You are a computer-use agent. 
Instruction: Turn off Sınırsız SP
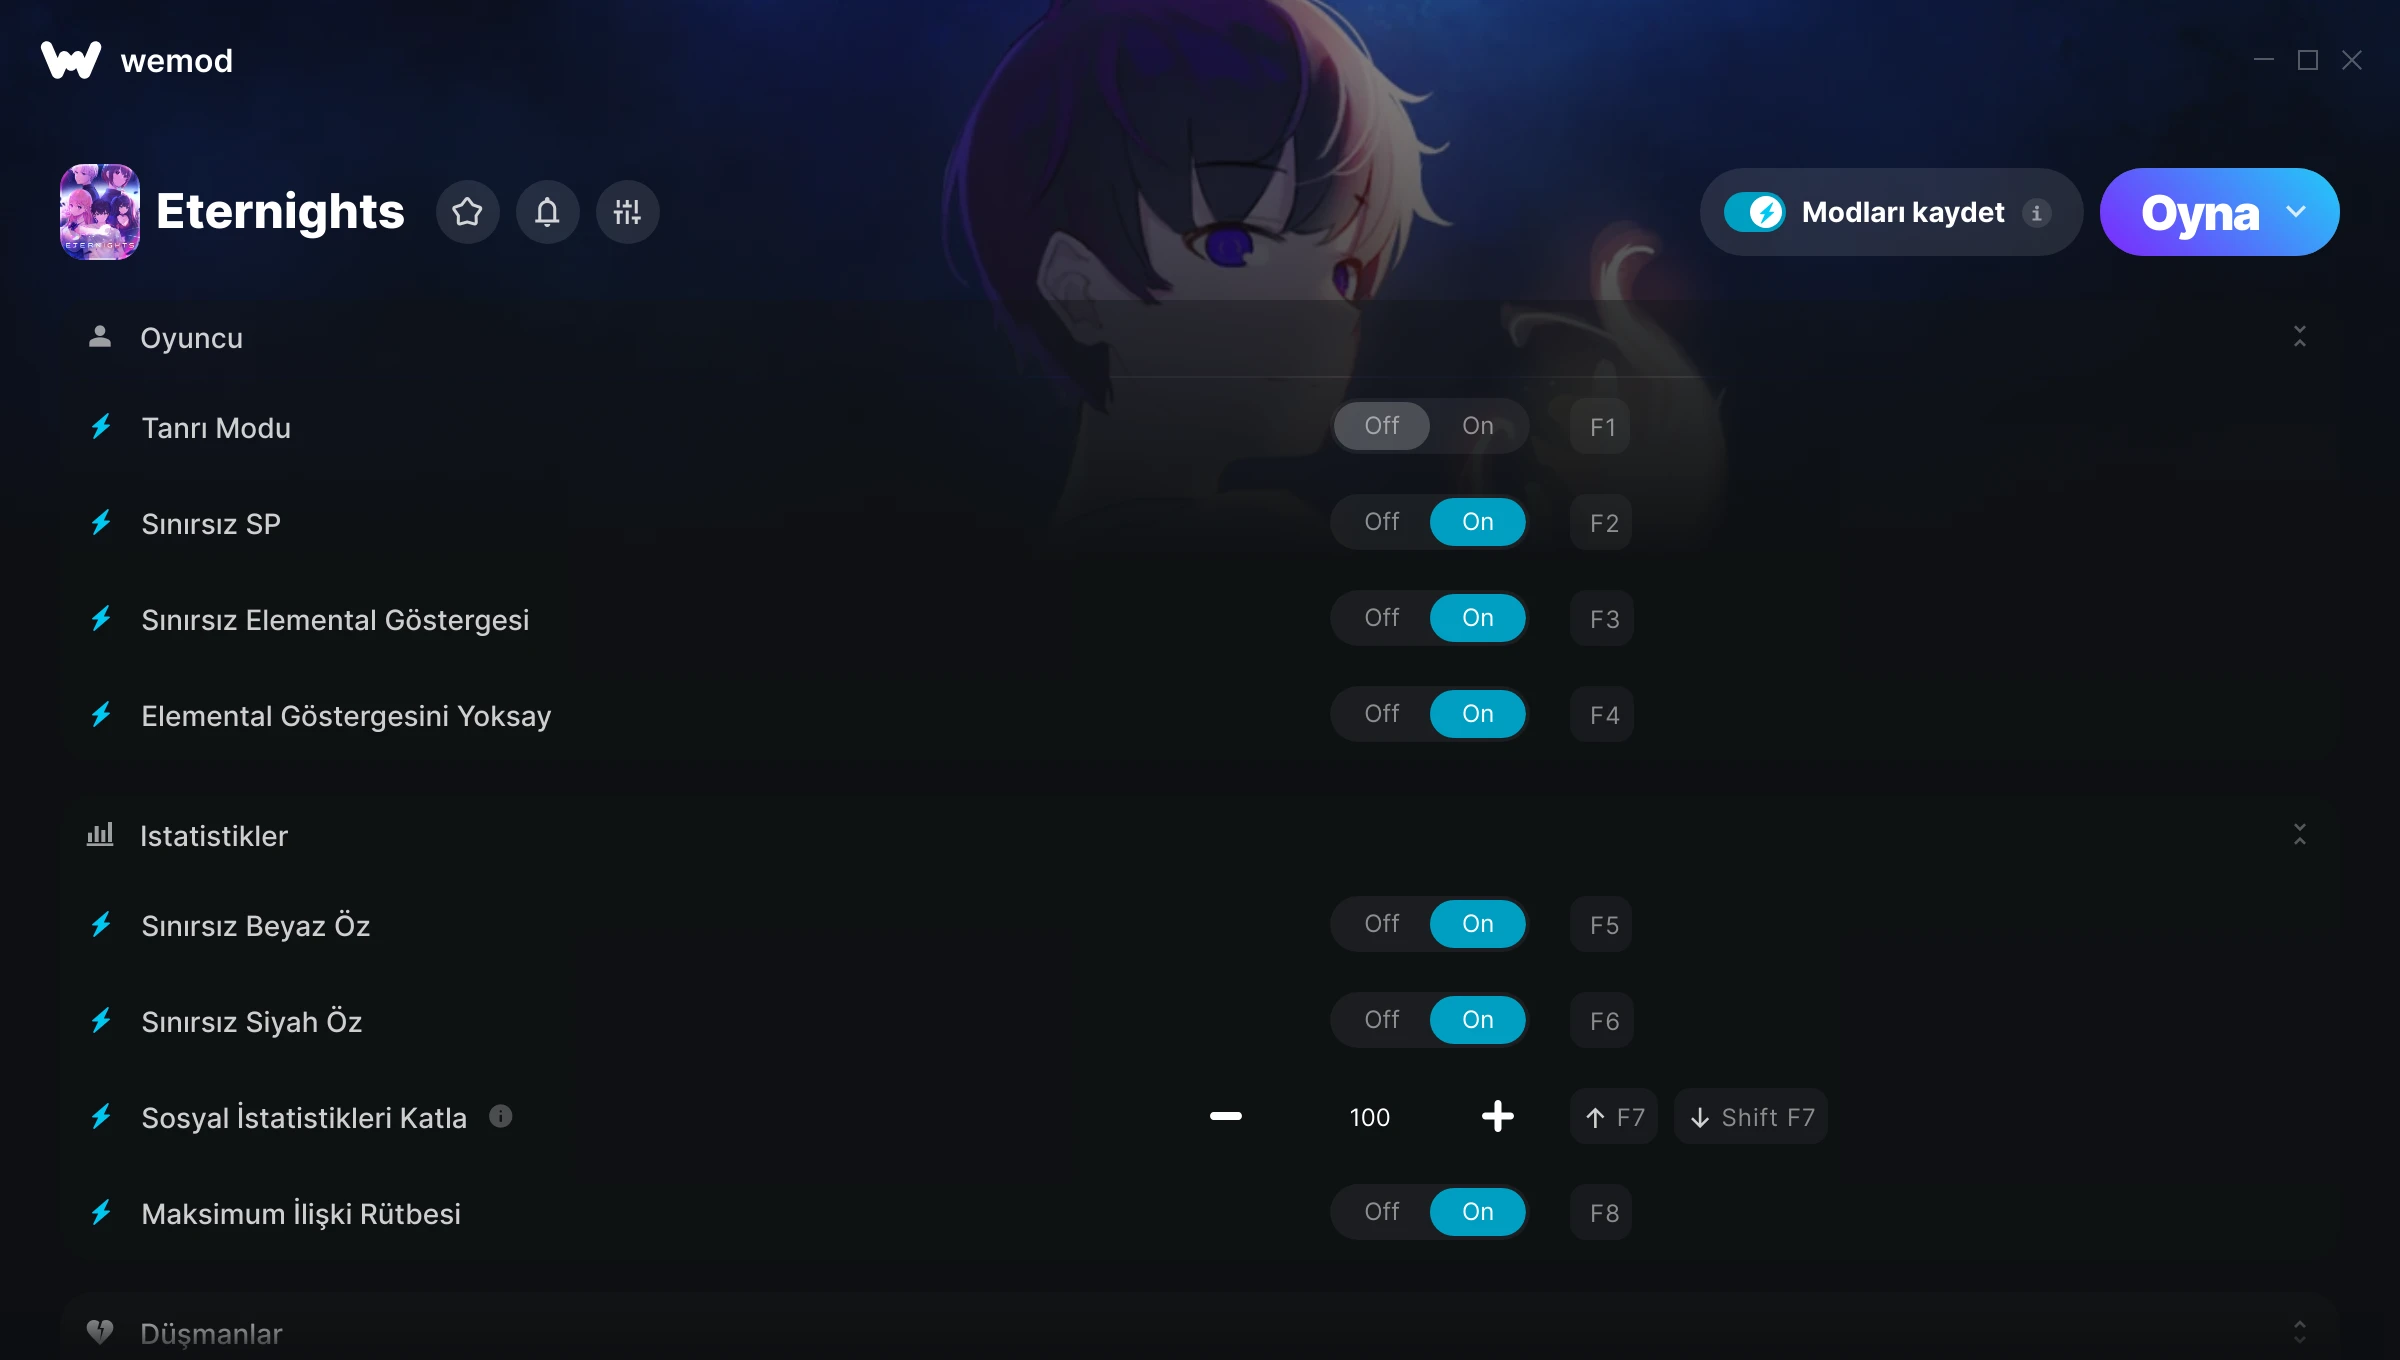[1382, 522]
